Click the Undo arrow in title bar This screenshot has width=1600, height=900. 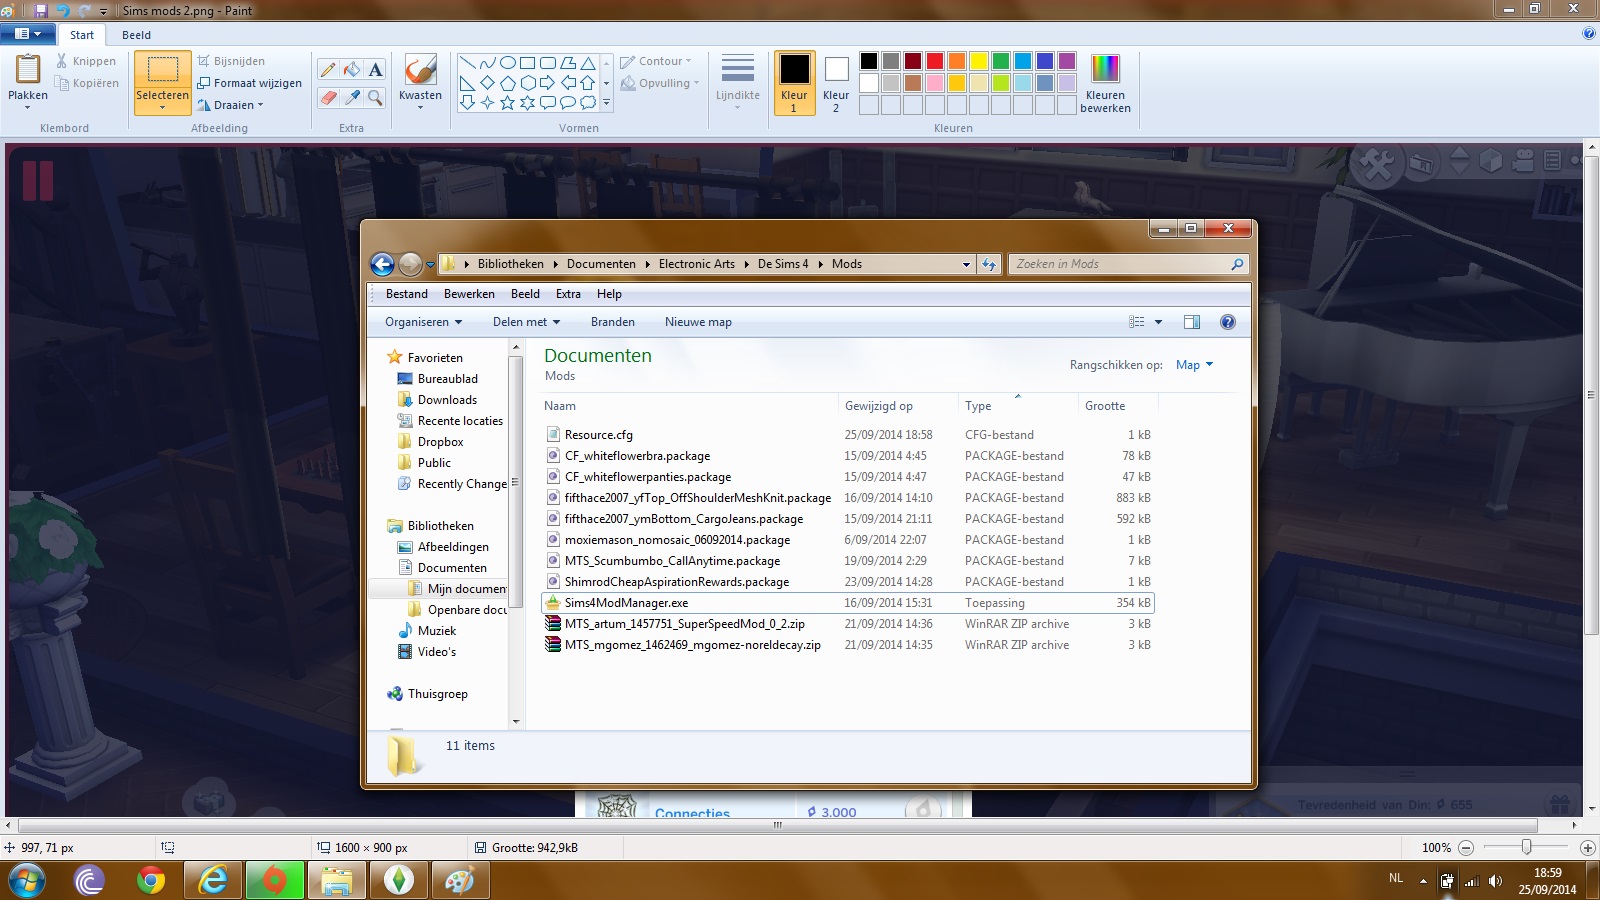click(63, 10)
